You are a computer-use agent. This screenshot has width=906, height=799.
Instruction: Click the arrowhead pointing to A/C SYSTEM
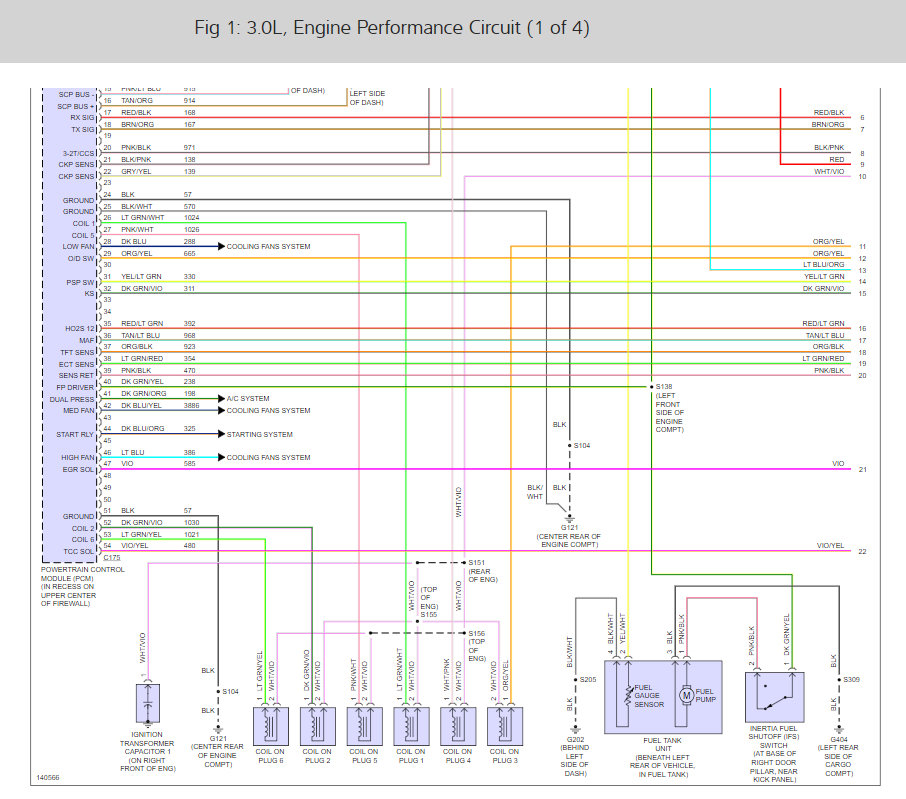[x=221, y=399]
